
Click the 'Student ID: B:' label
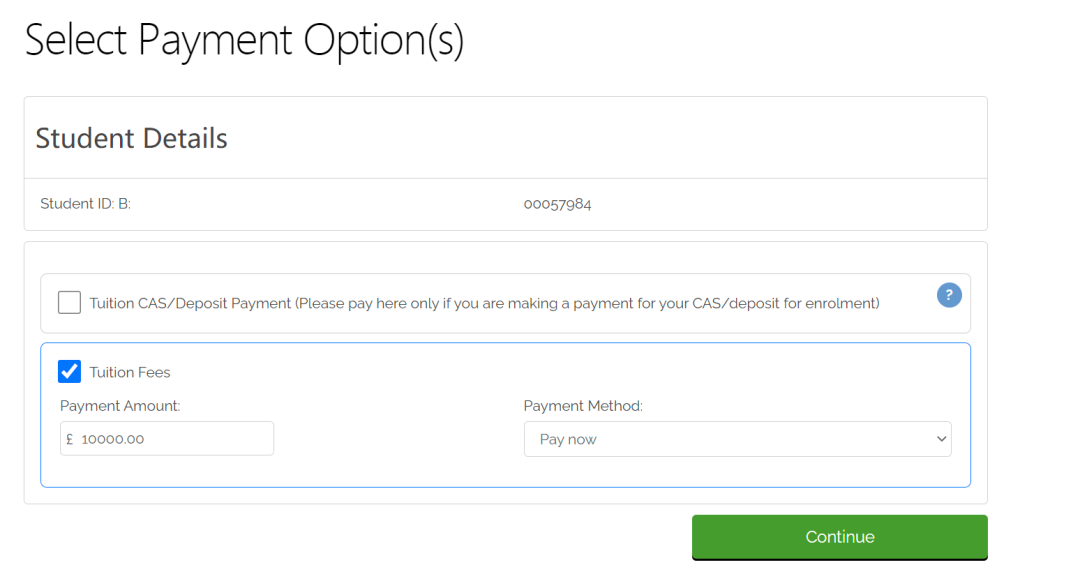pyautogui.click(x=85, y=204)
